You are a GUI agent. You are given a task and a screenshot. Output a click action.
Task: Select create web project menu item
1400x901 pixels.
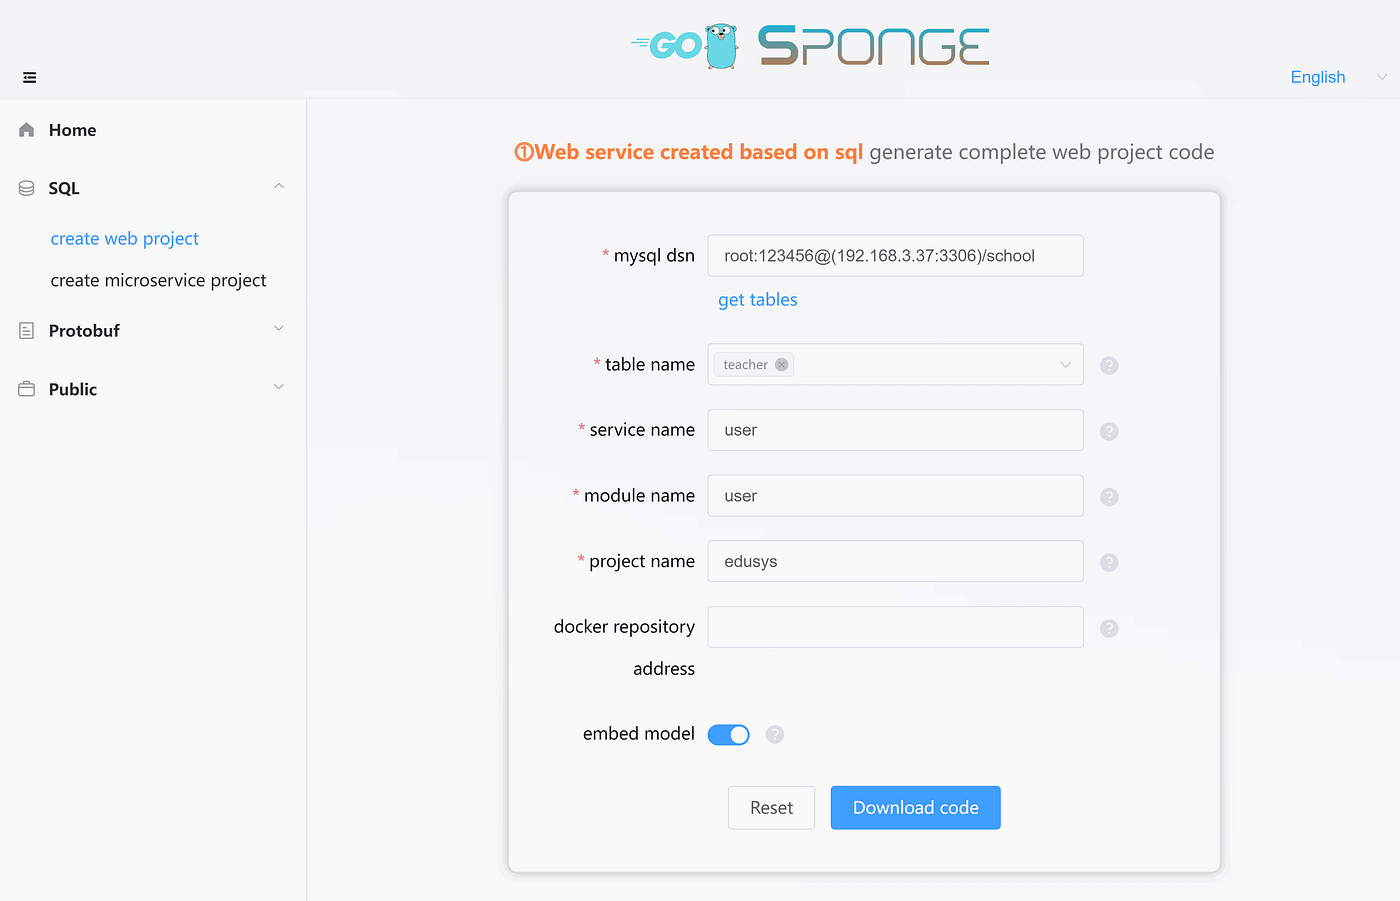coord(125,239)
